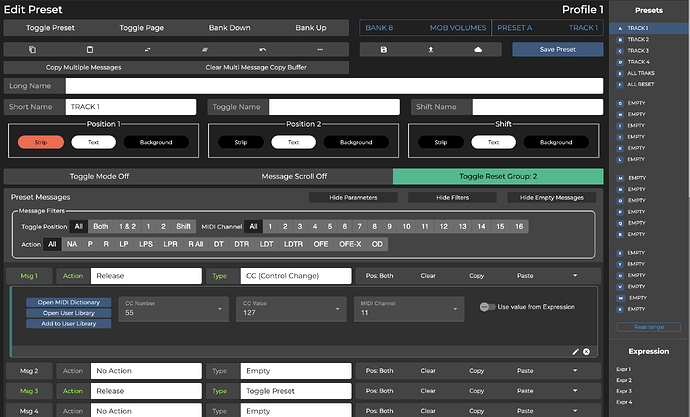Click the copy preset icon
Image resolution: width=690 pixels, height=417 pixels.
pyautogui.click(x=32, y=49)
